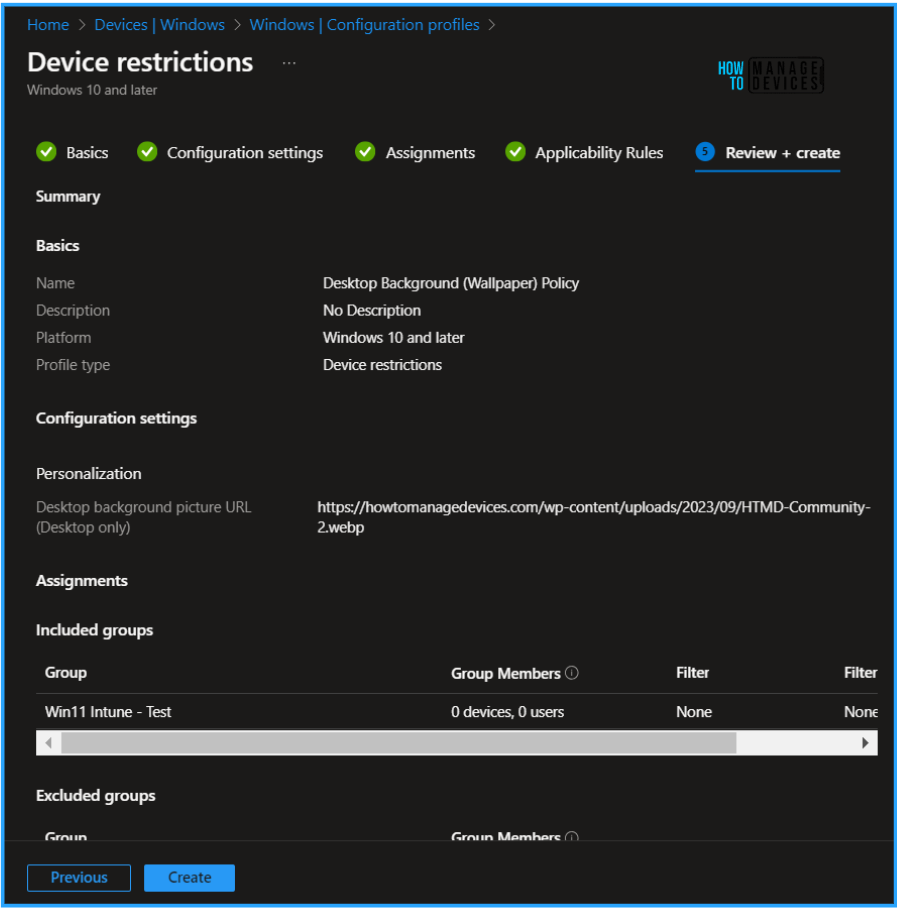Image resolution: width=897 pixels, height=908 pixels.
Task: Click the horizontal scrollbar right arrow
Action: pyautogui.click(x=865, y=742)
